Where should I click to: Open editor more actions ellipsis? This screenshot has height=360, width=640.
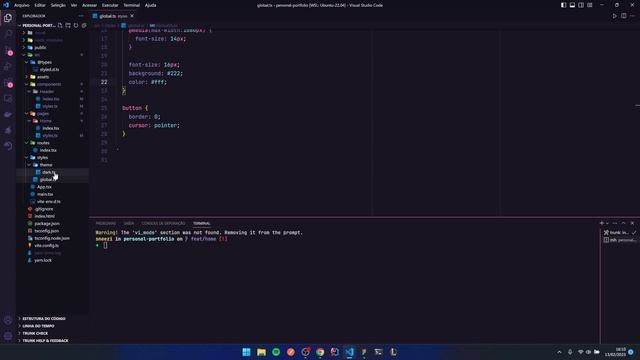pyautogui.click(x=632, y=16)
